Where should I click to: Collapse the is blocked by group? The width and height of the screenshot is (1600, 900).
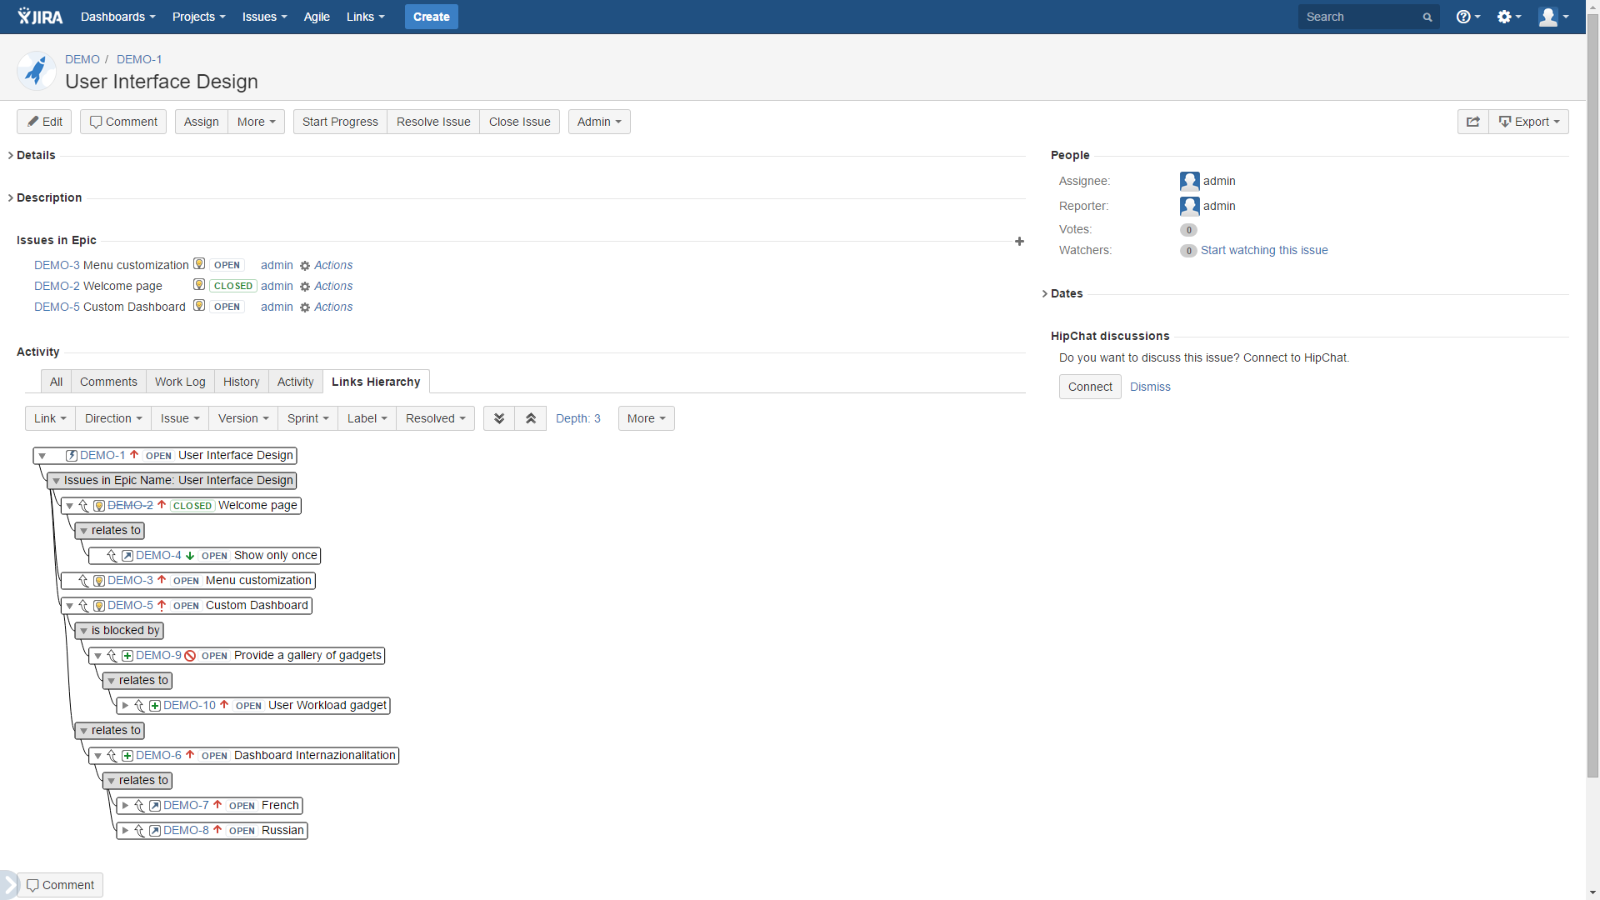coord(84,631)
